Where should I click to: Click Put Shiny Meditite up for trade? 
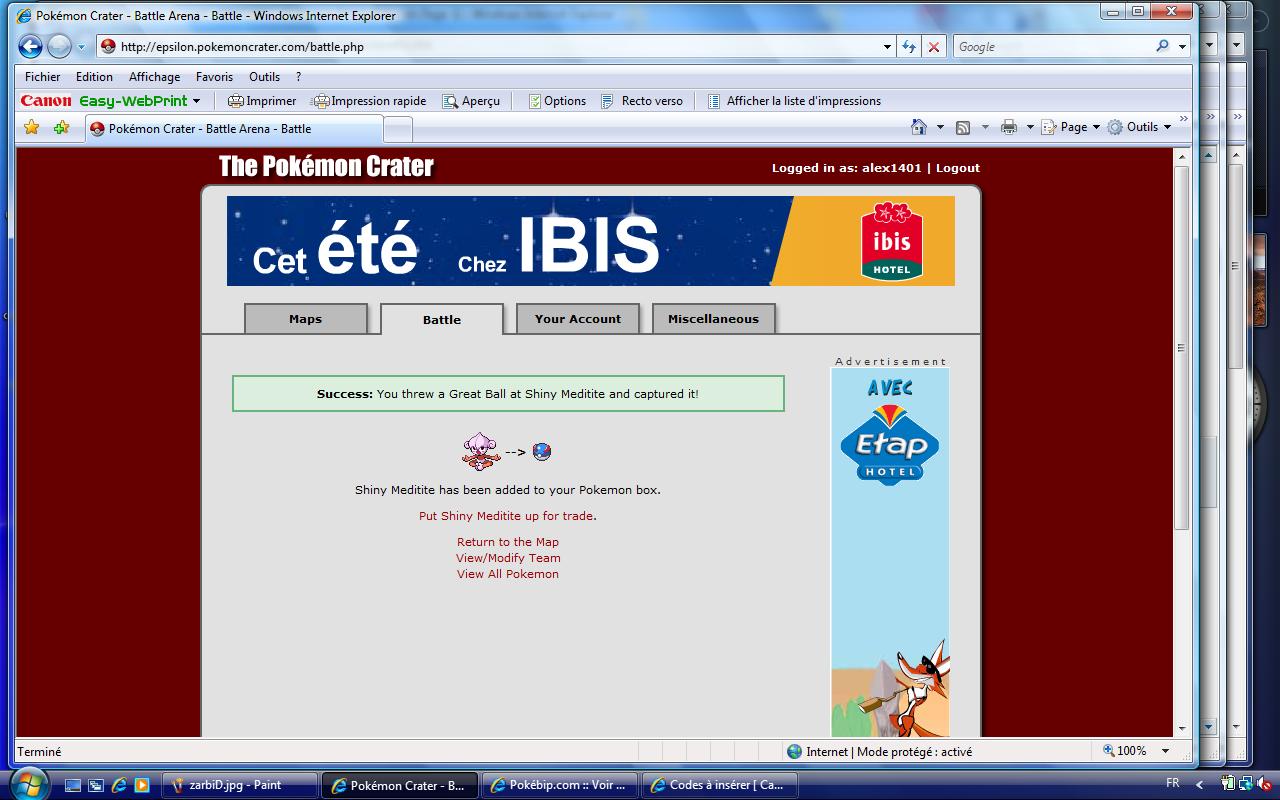(x=507, y=516)
